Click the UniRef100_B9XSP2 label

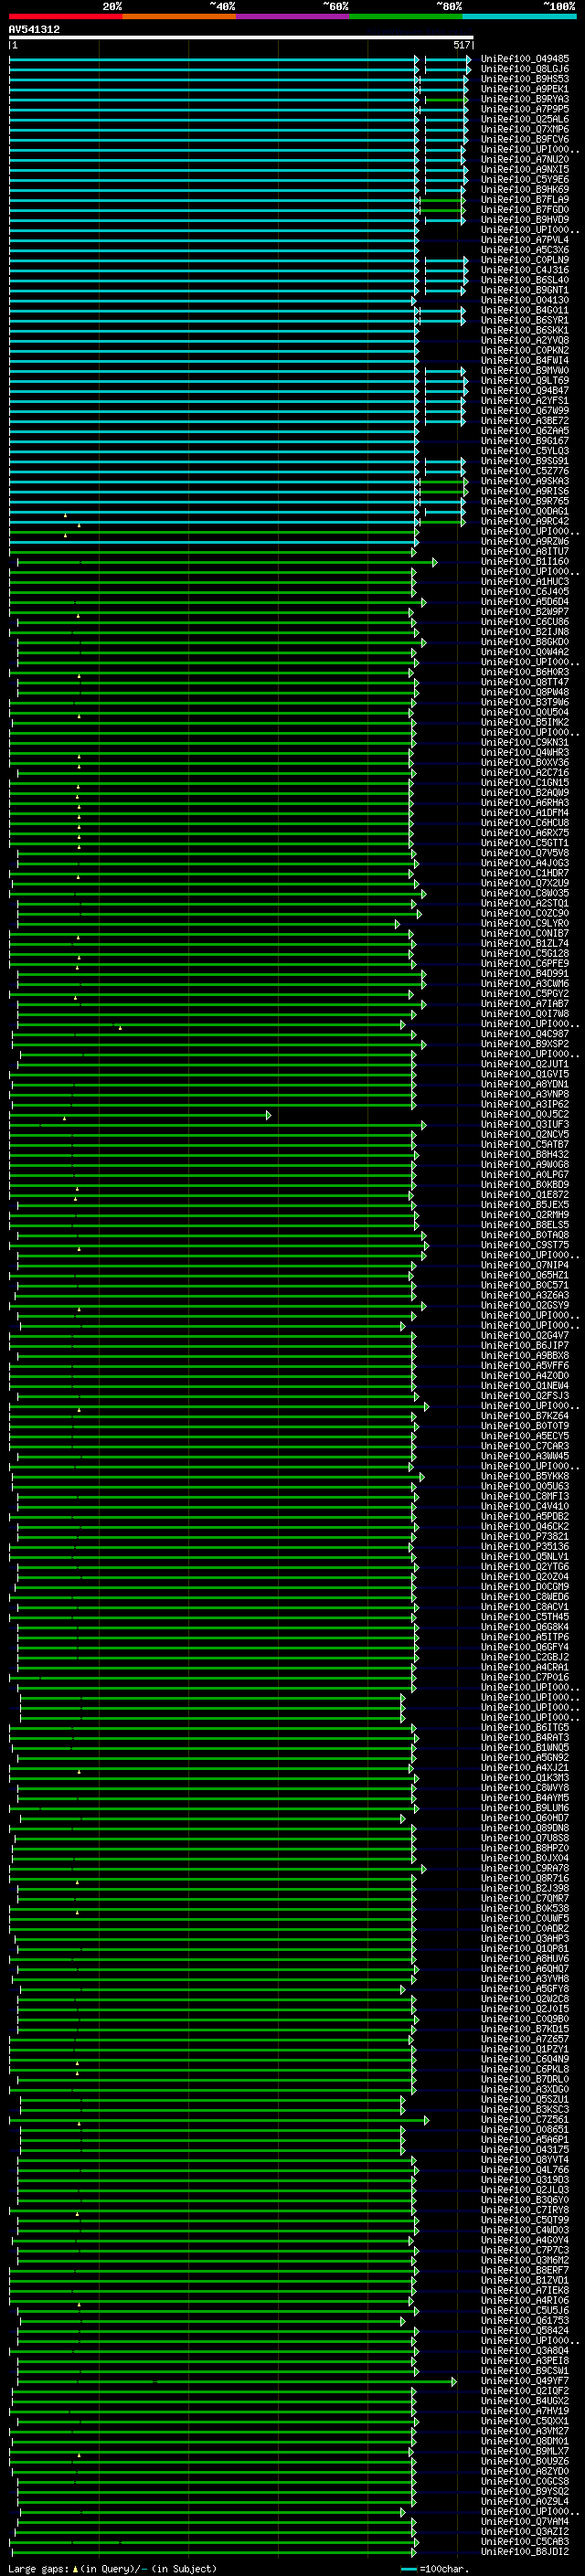point(525,1044)
